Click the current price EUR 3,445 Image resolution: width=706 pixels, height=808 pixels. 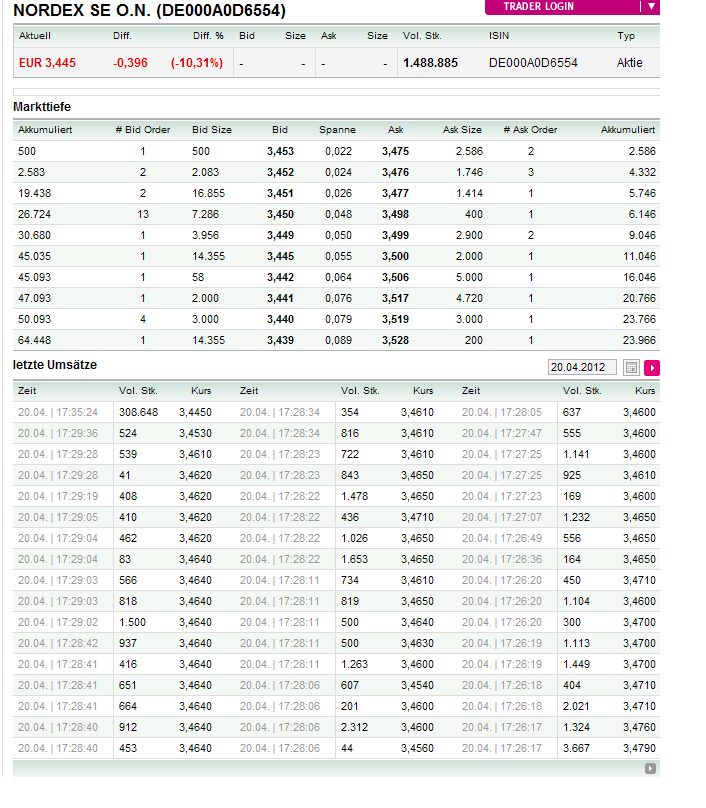[x=47, y=62]
